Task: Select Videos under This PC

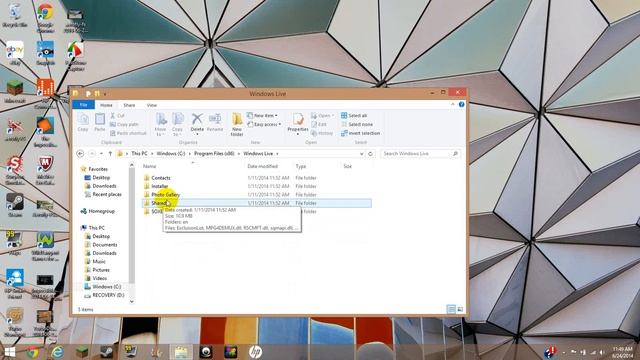Action: click(x=100, y=278)
